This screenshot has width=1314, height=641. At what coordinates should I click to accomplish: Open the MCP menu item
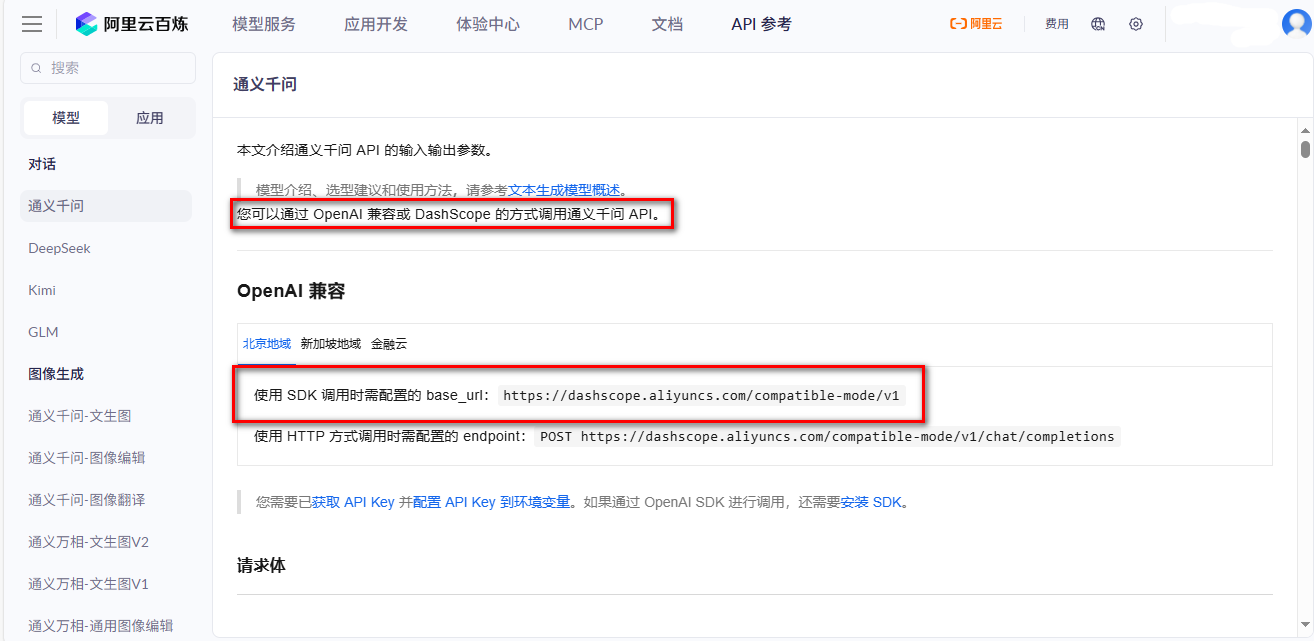click(x=586, y=24)
